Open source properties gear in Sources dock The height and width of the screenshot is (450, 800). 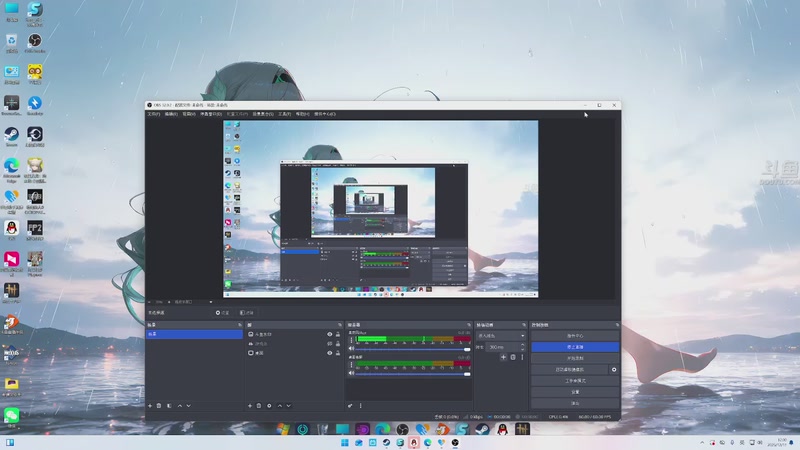click(269, 406)
